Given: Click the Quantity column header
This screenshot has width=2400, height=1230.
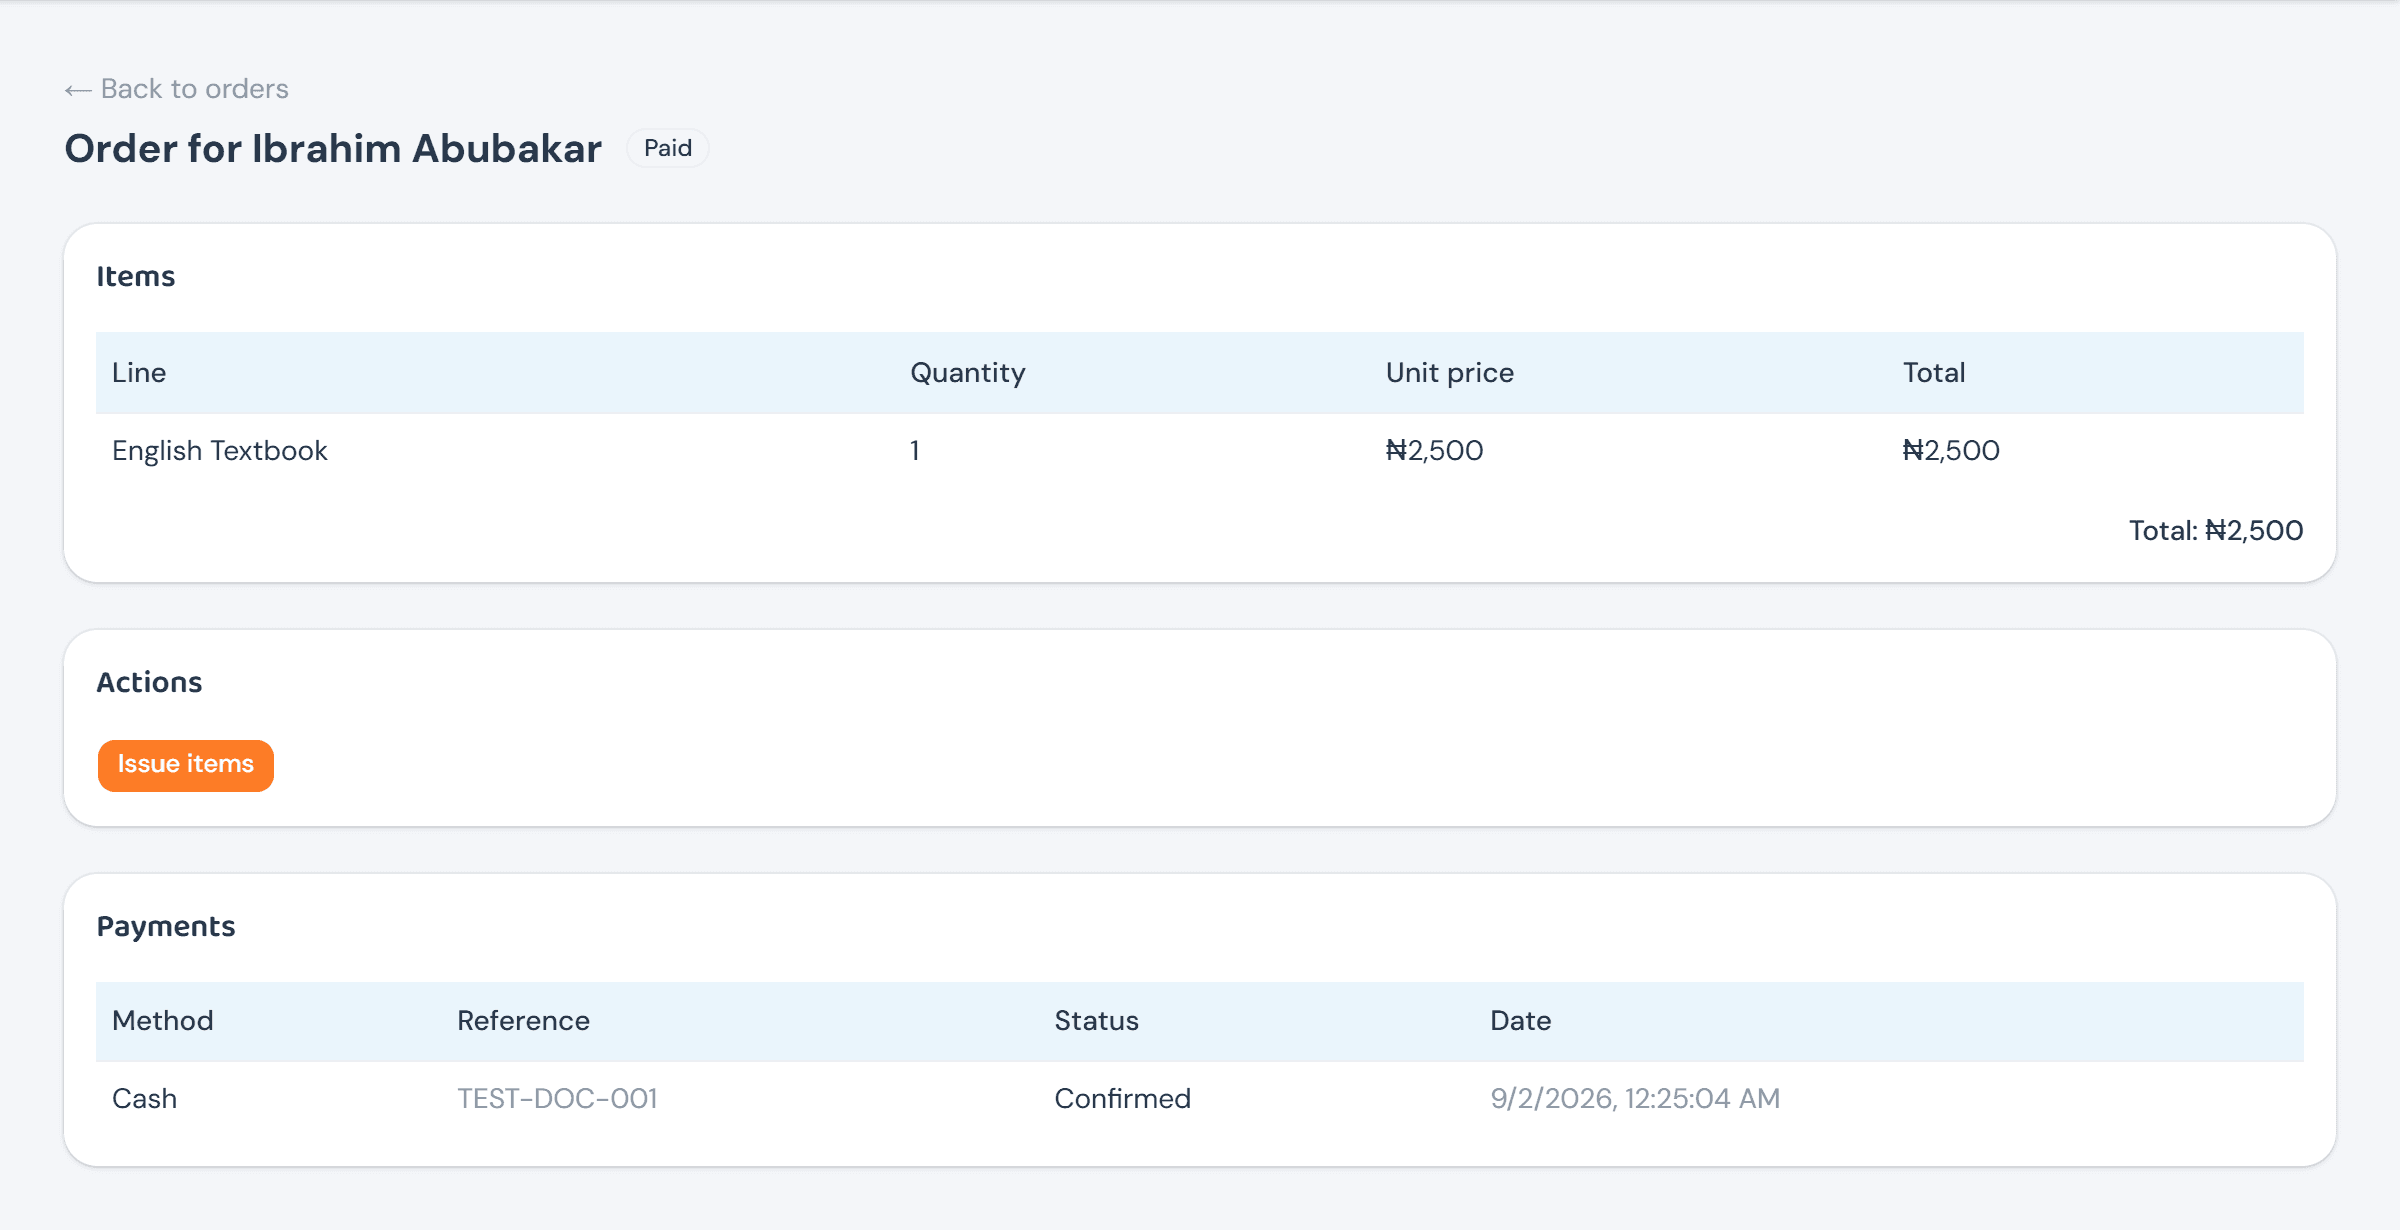Looking at the screenshot, I should point(967,373).
